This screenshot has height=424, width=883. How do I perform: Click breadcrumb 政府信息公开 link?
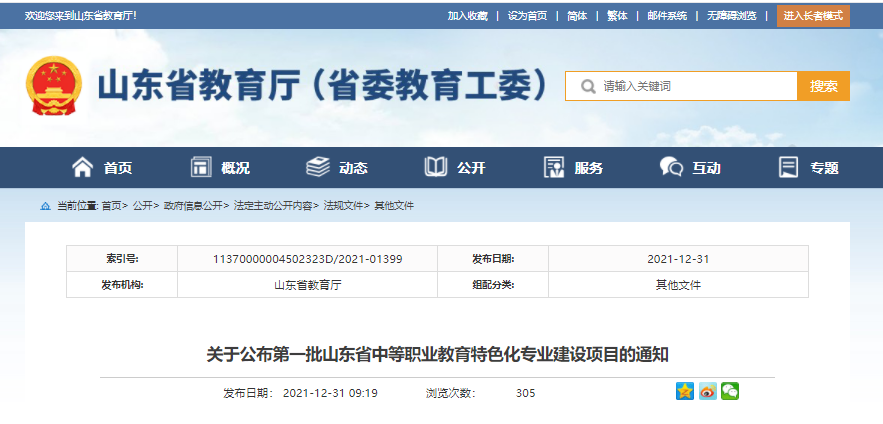(193, 206)
